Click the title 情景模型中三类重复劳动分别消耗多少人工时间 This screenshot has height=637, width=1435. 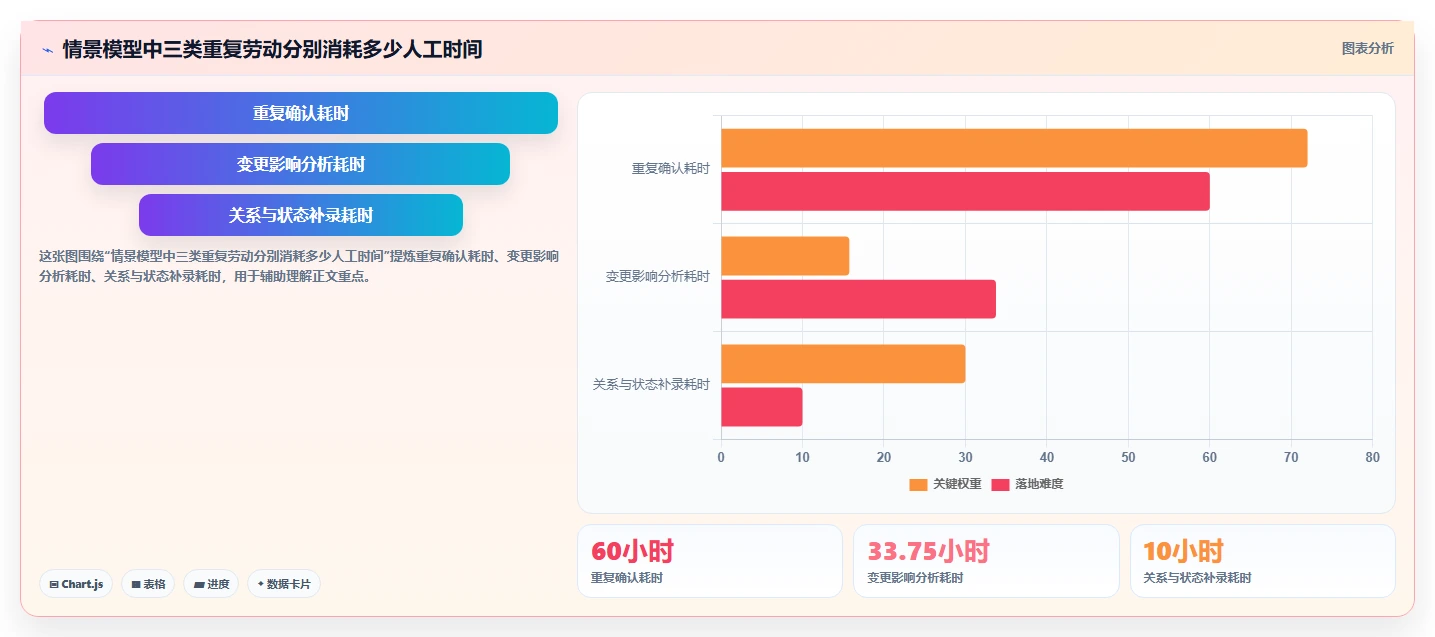tap(272, 49)
